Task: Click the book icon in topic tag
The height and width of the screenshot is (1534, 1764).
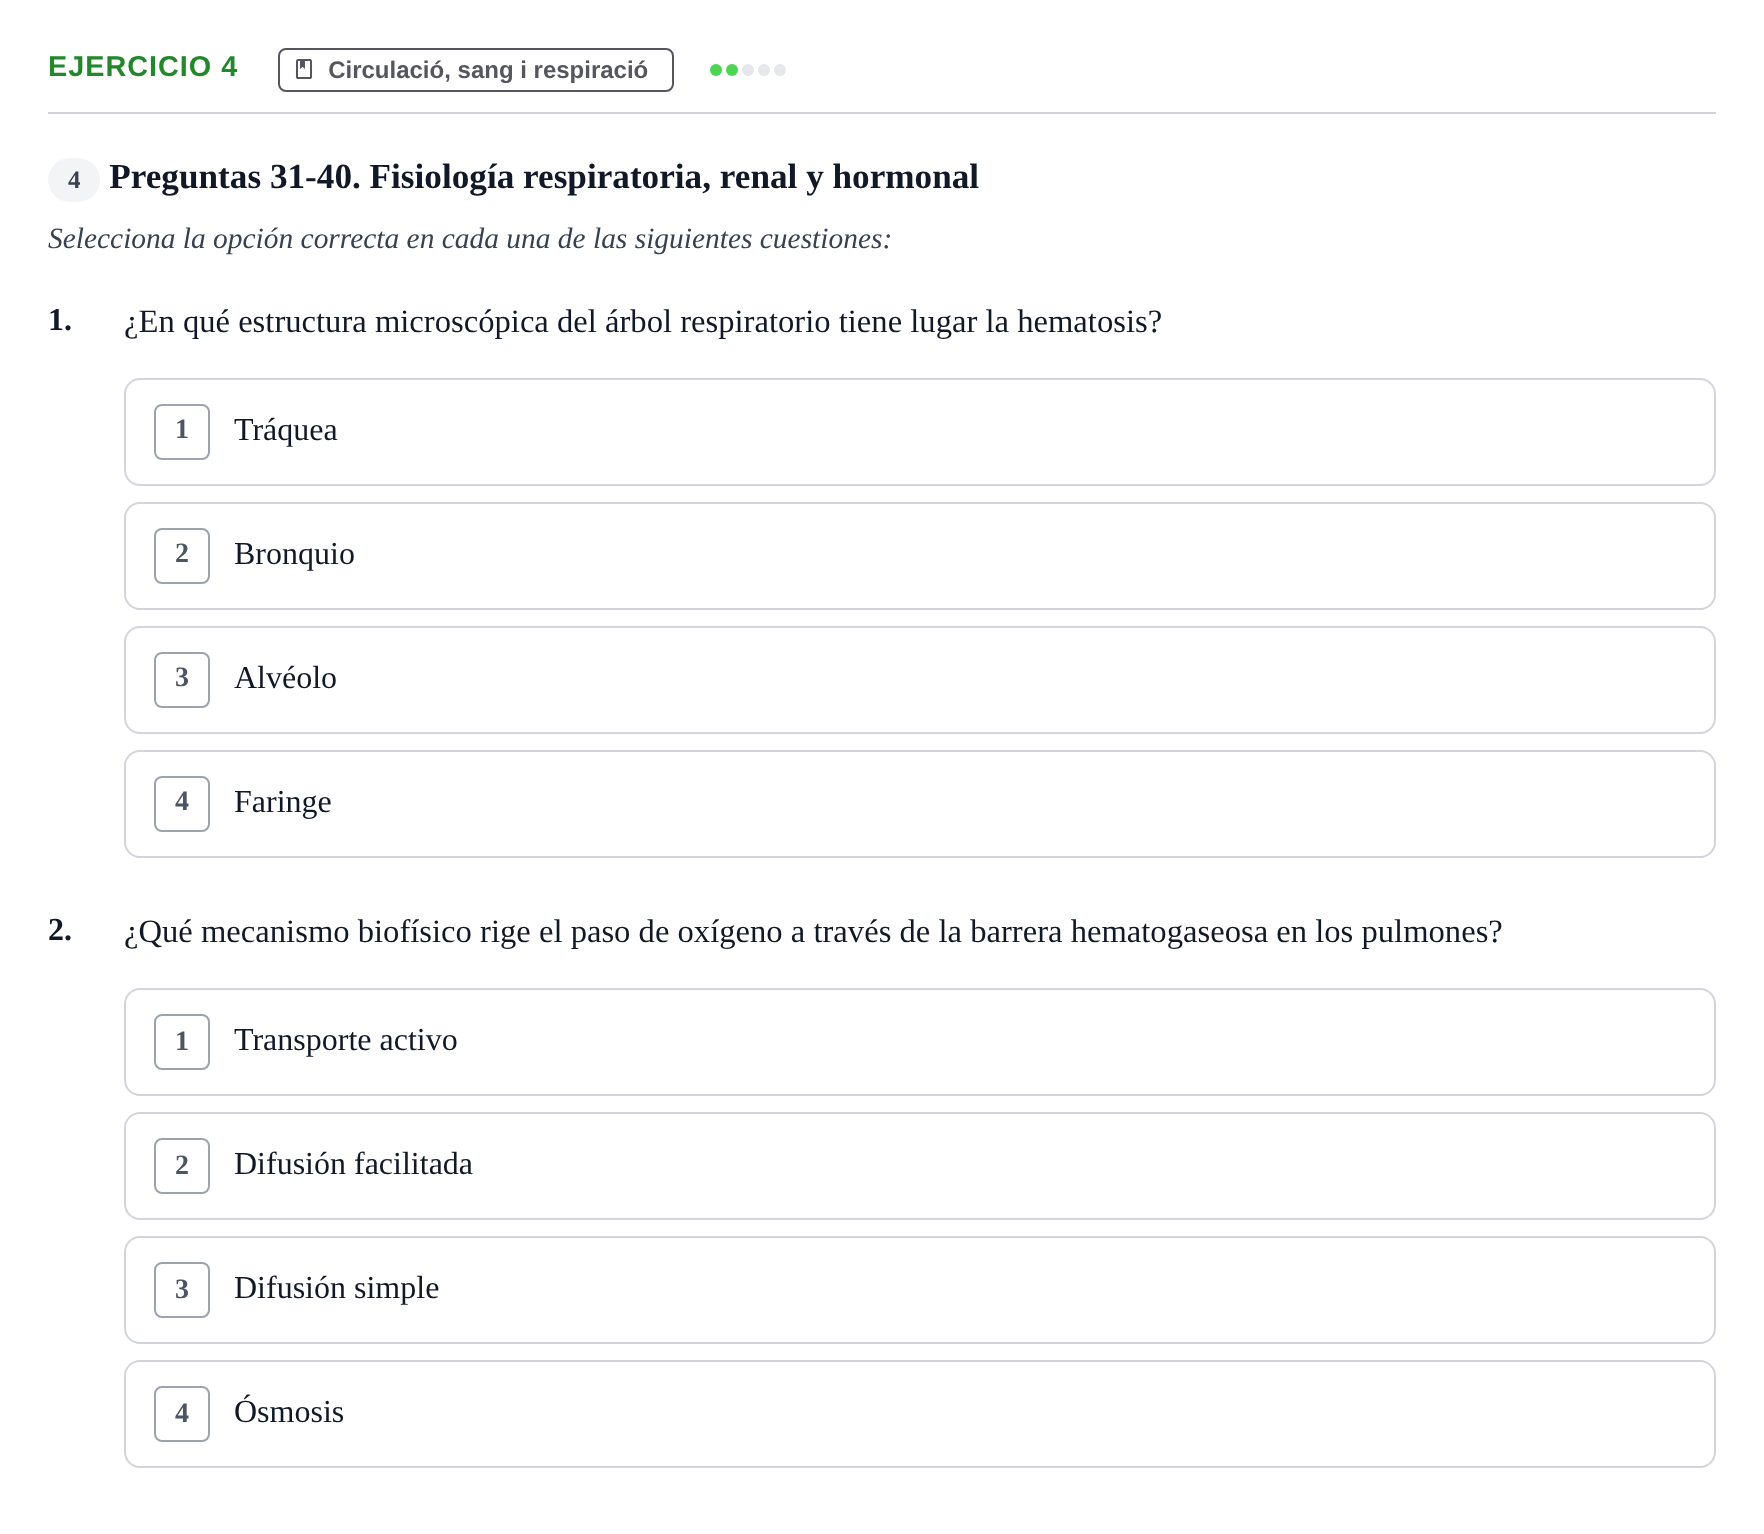Action: tap(305, 70)
